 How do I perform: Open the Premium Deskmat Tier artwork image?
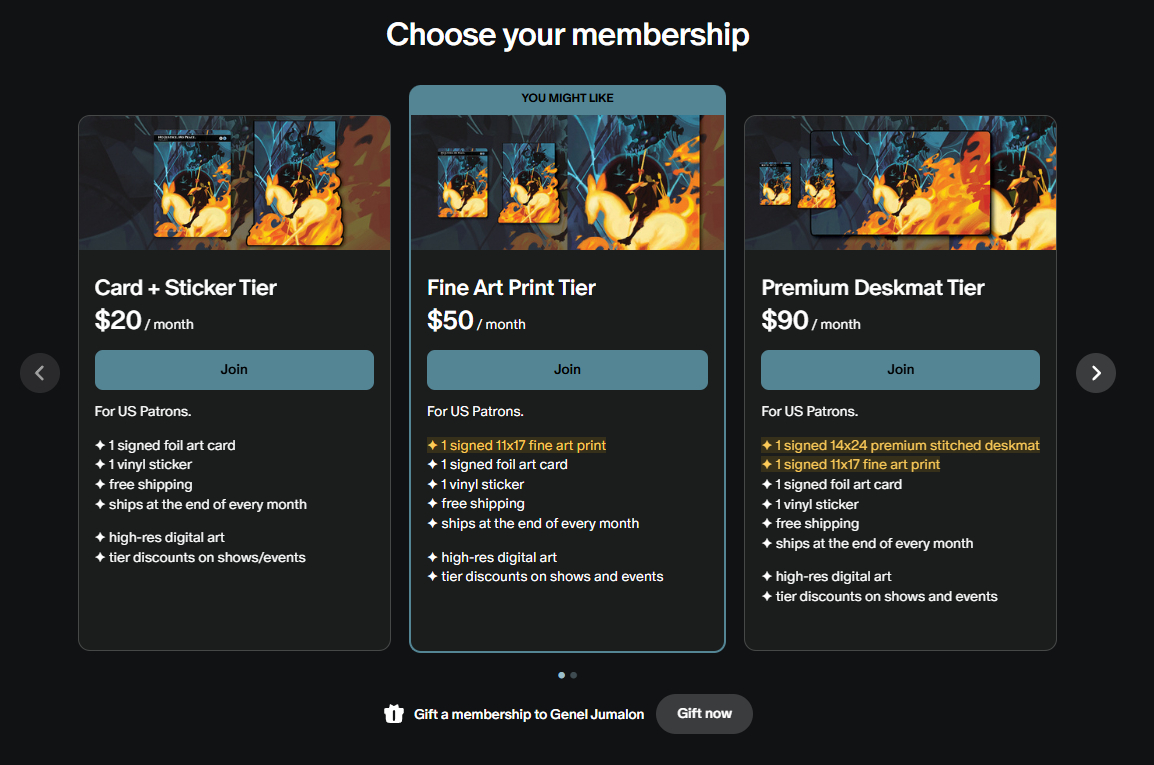pos(900,183)
